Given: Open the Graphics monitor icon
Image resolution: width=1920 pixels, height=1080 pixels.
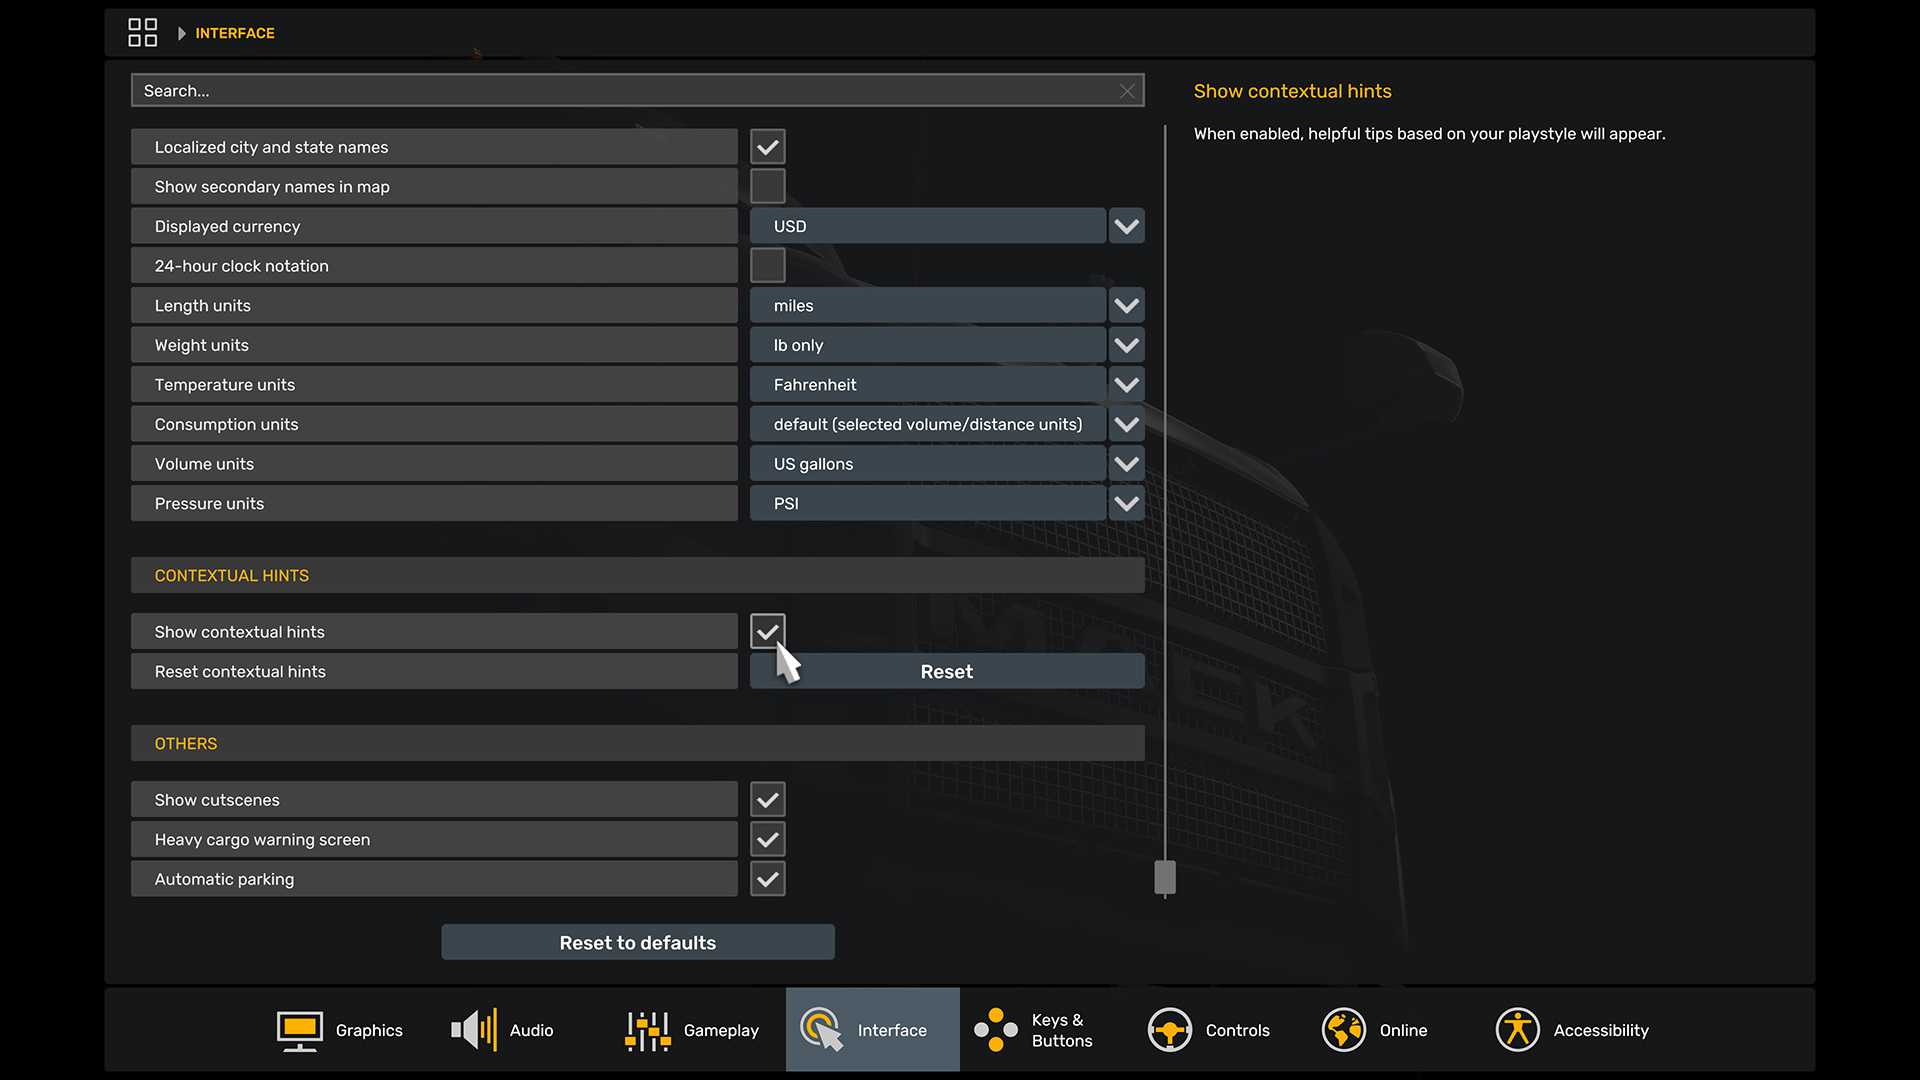Looking at the screenshot, I should pos(299,1030).
